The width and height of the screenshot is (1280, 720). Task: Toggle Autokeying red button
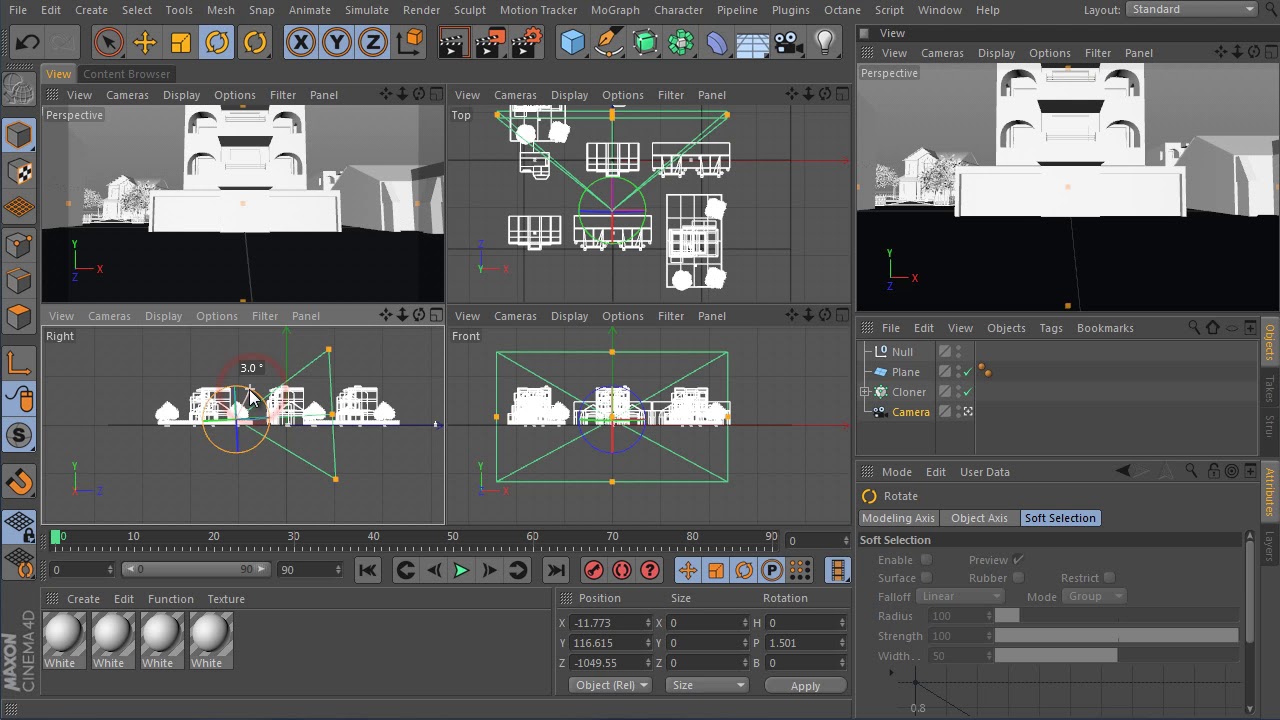[x=622, y=570]
